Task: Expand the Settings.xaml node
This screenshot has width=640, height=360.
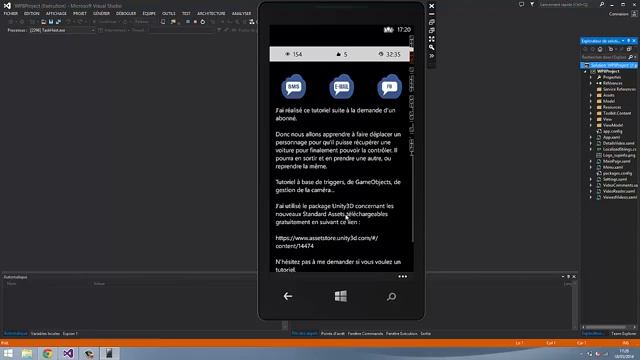Action: coord(591,179)
